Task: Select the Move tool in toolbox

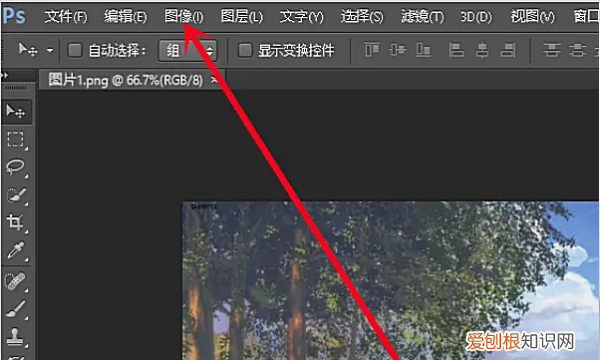Action: click(x=16, y=111)
